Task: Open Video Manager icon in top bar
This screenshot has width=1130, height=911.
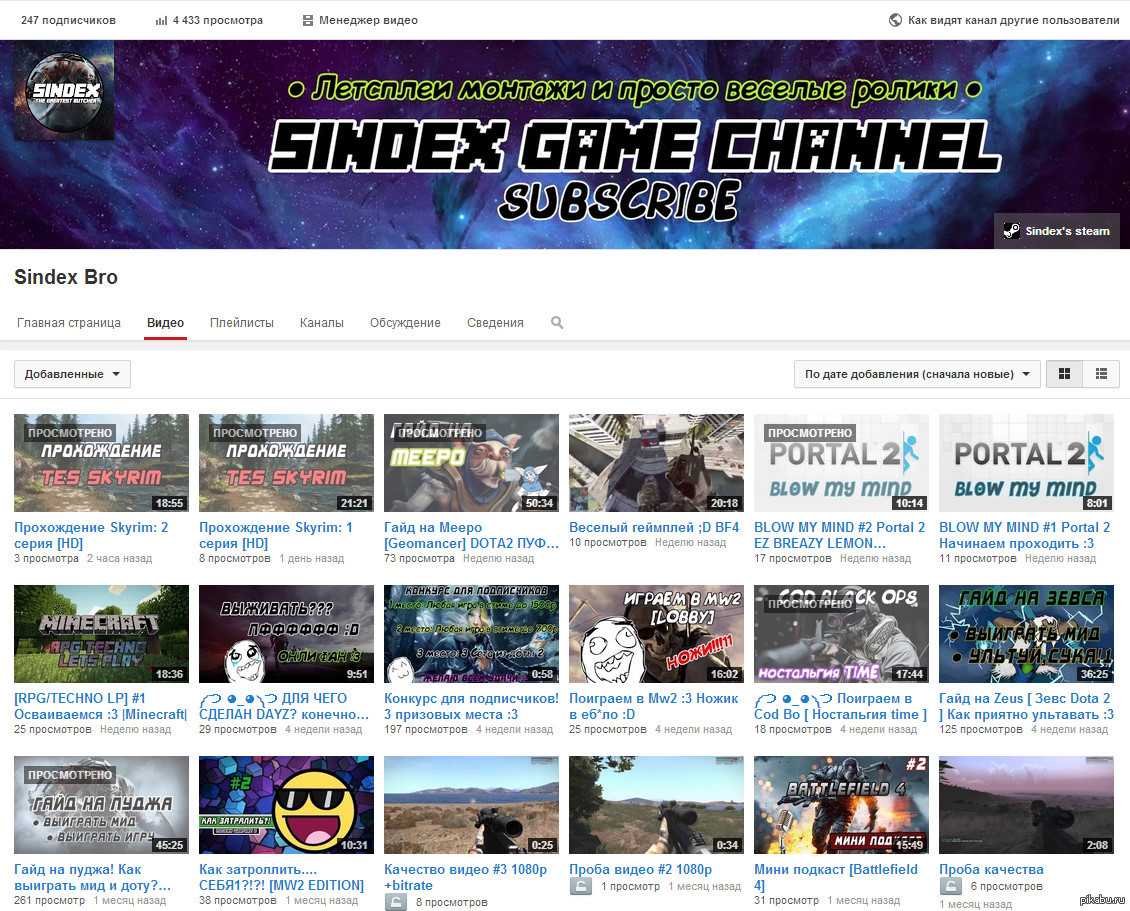Action: click(308, 20)
